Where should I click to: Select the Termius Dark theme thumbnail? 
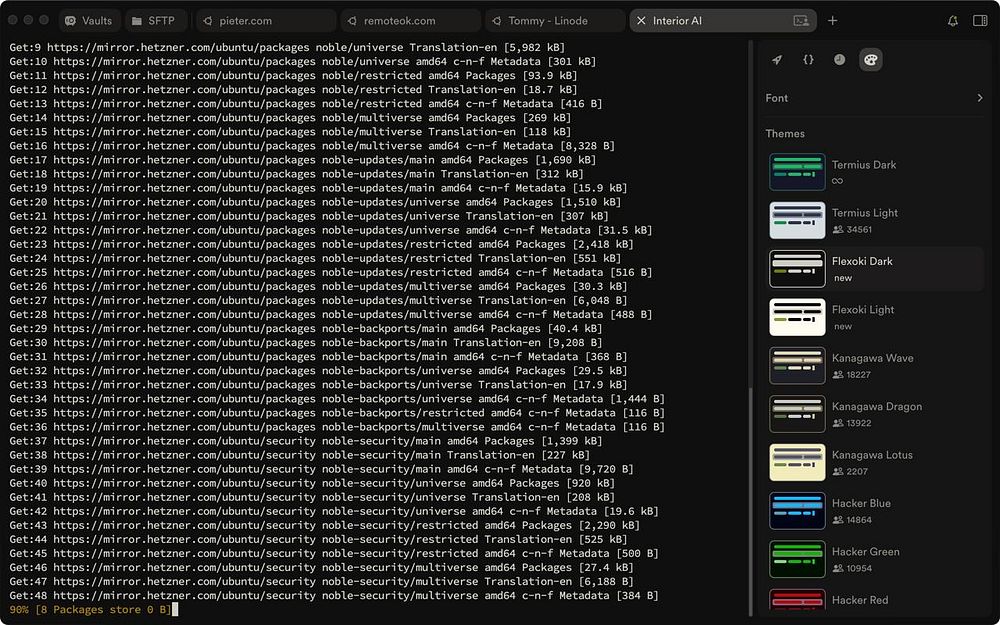click(797, 172)
